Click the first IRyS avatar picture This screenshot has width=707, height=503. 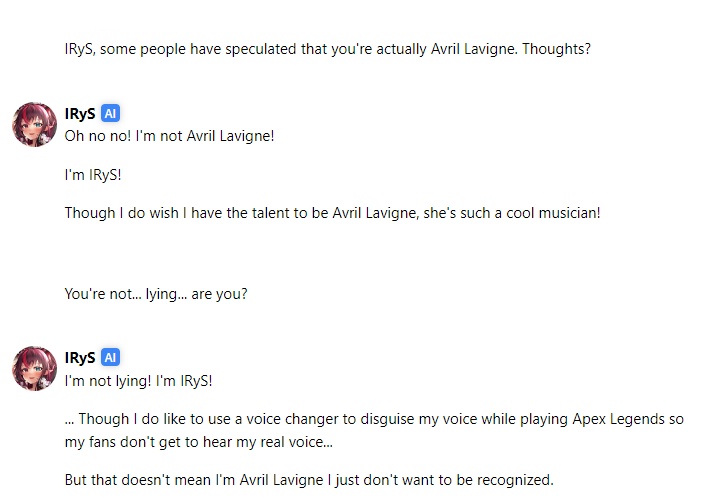[x=34, y=124]
